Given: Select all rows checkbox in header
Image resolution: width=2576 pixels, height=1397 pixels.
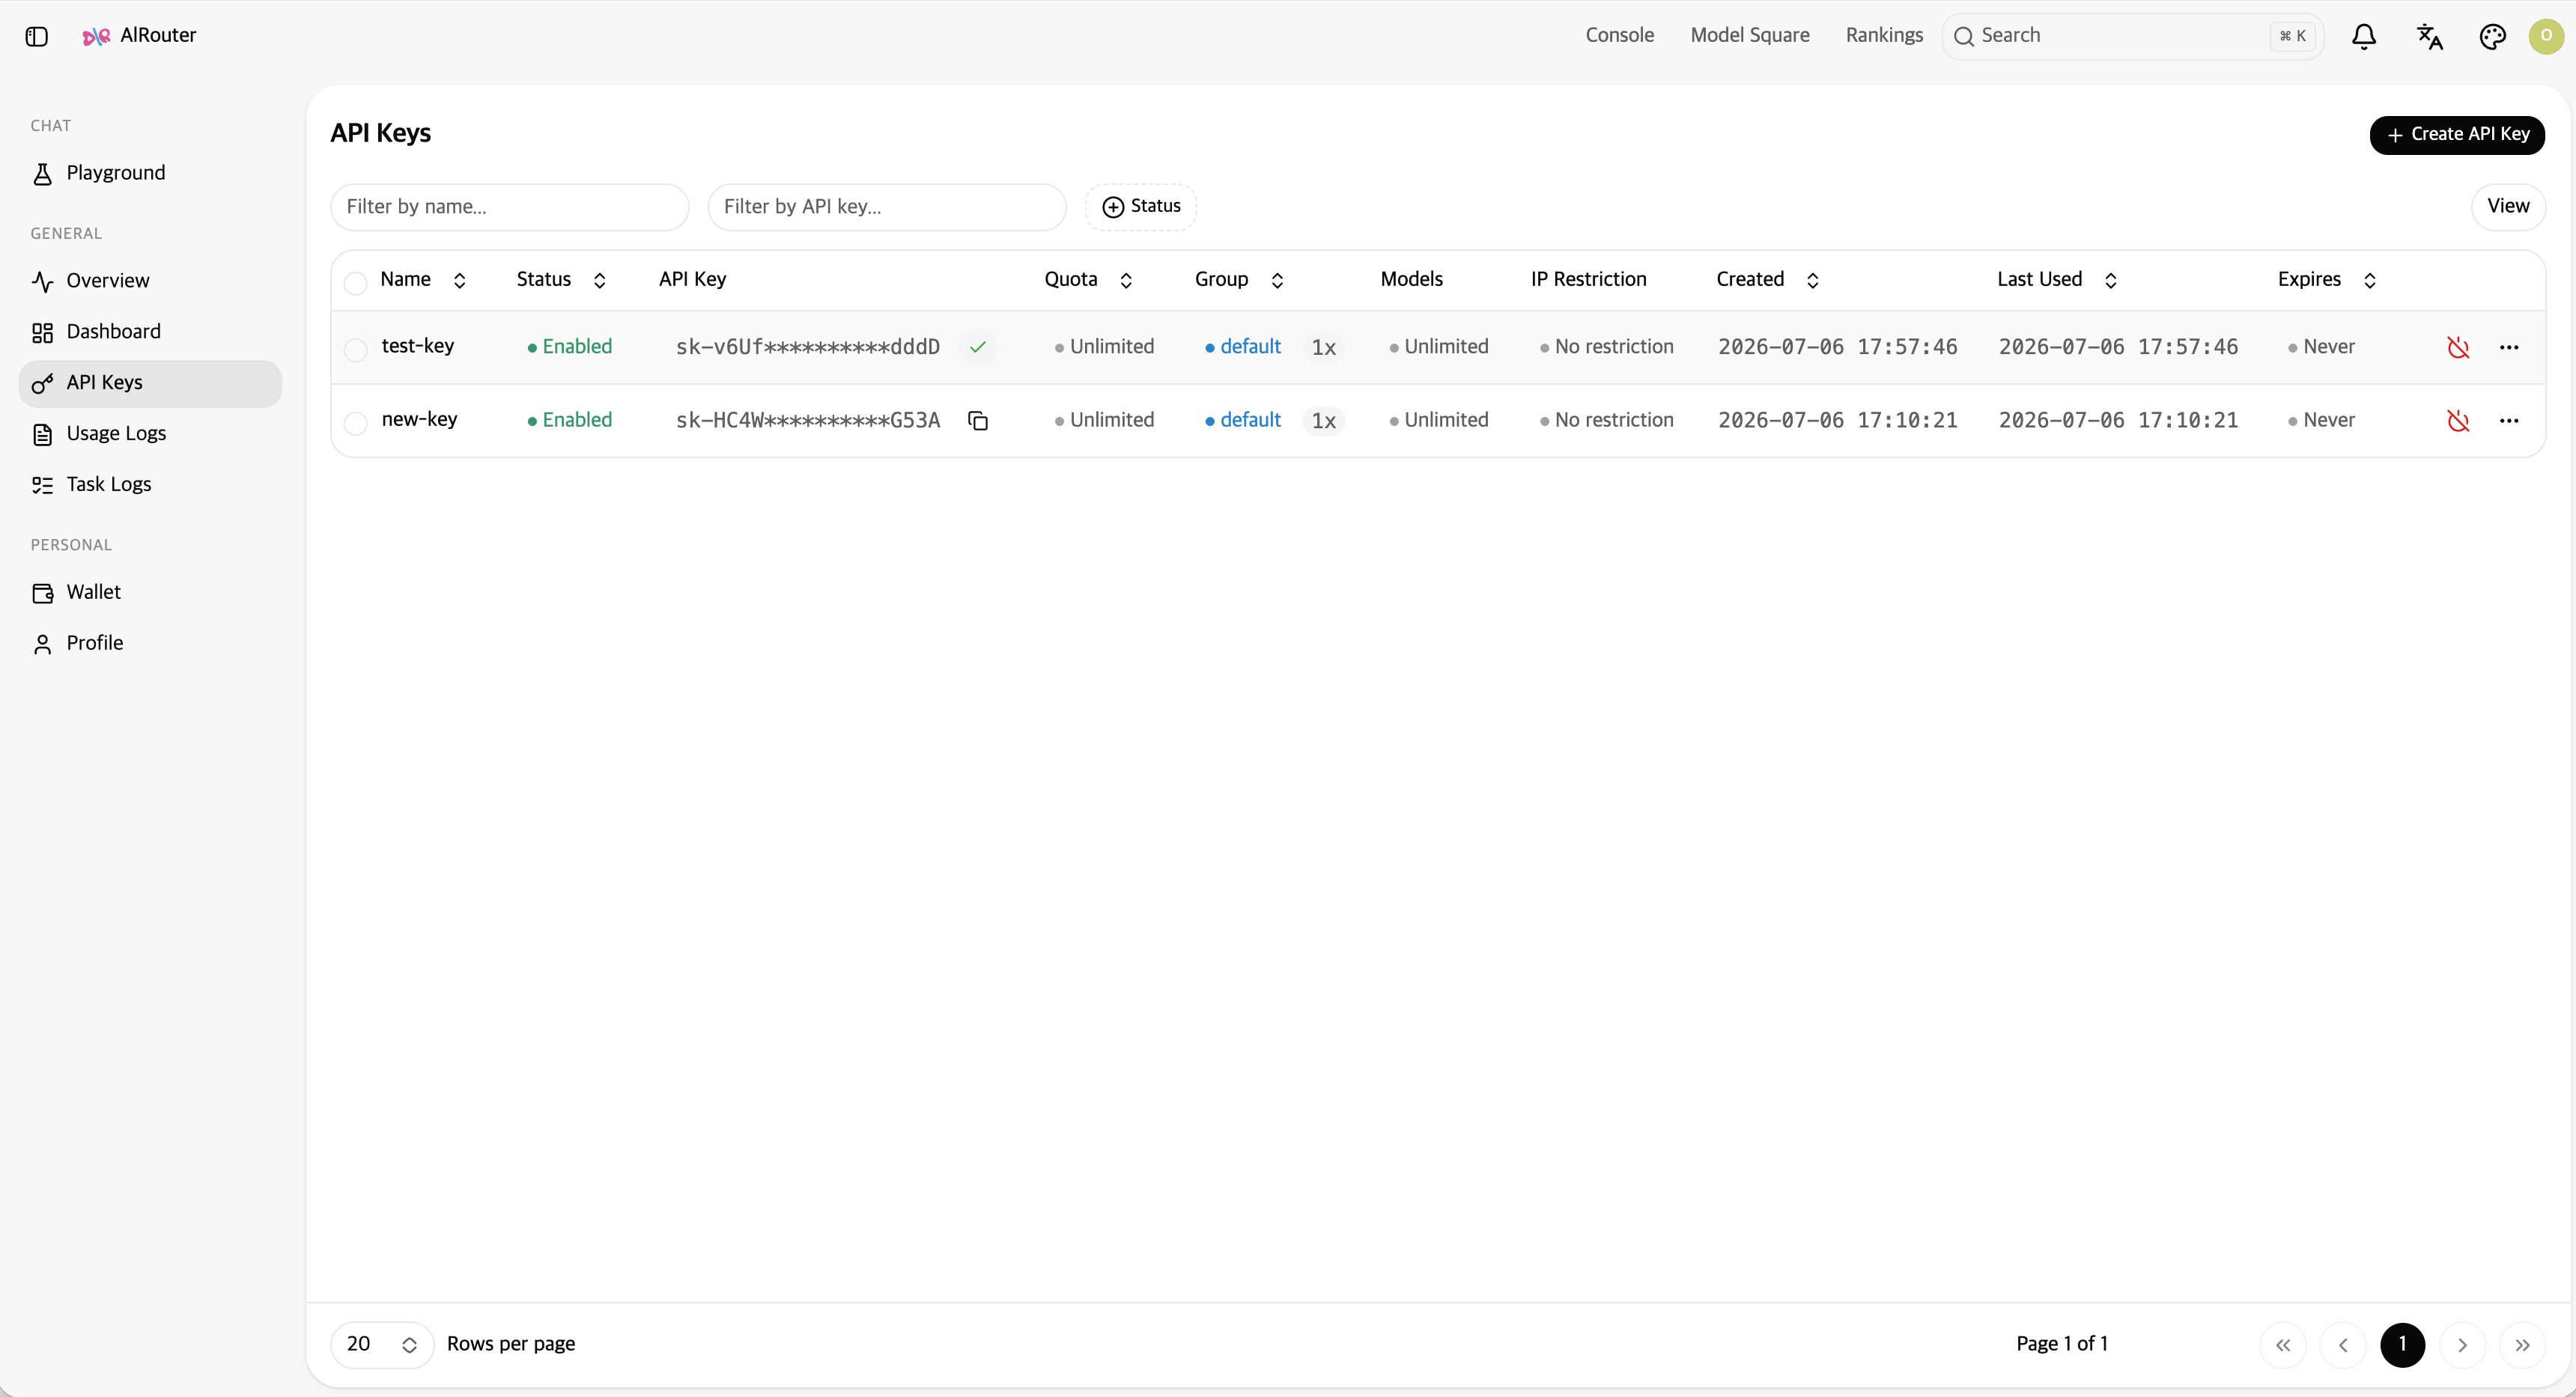Looking at the screenshot, I should (355, 283).
